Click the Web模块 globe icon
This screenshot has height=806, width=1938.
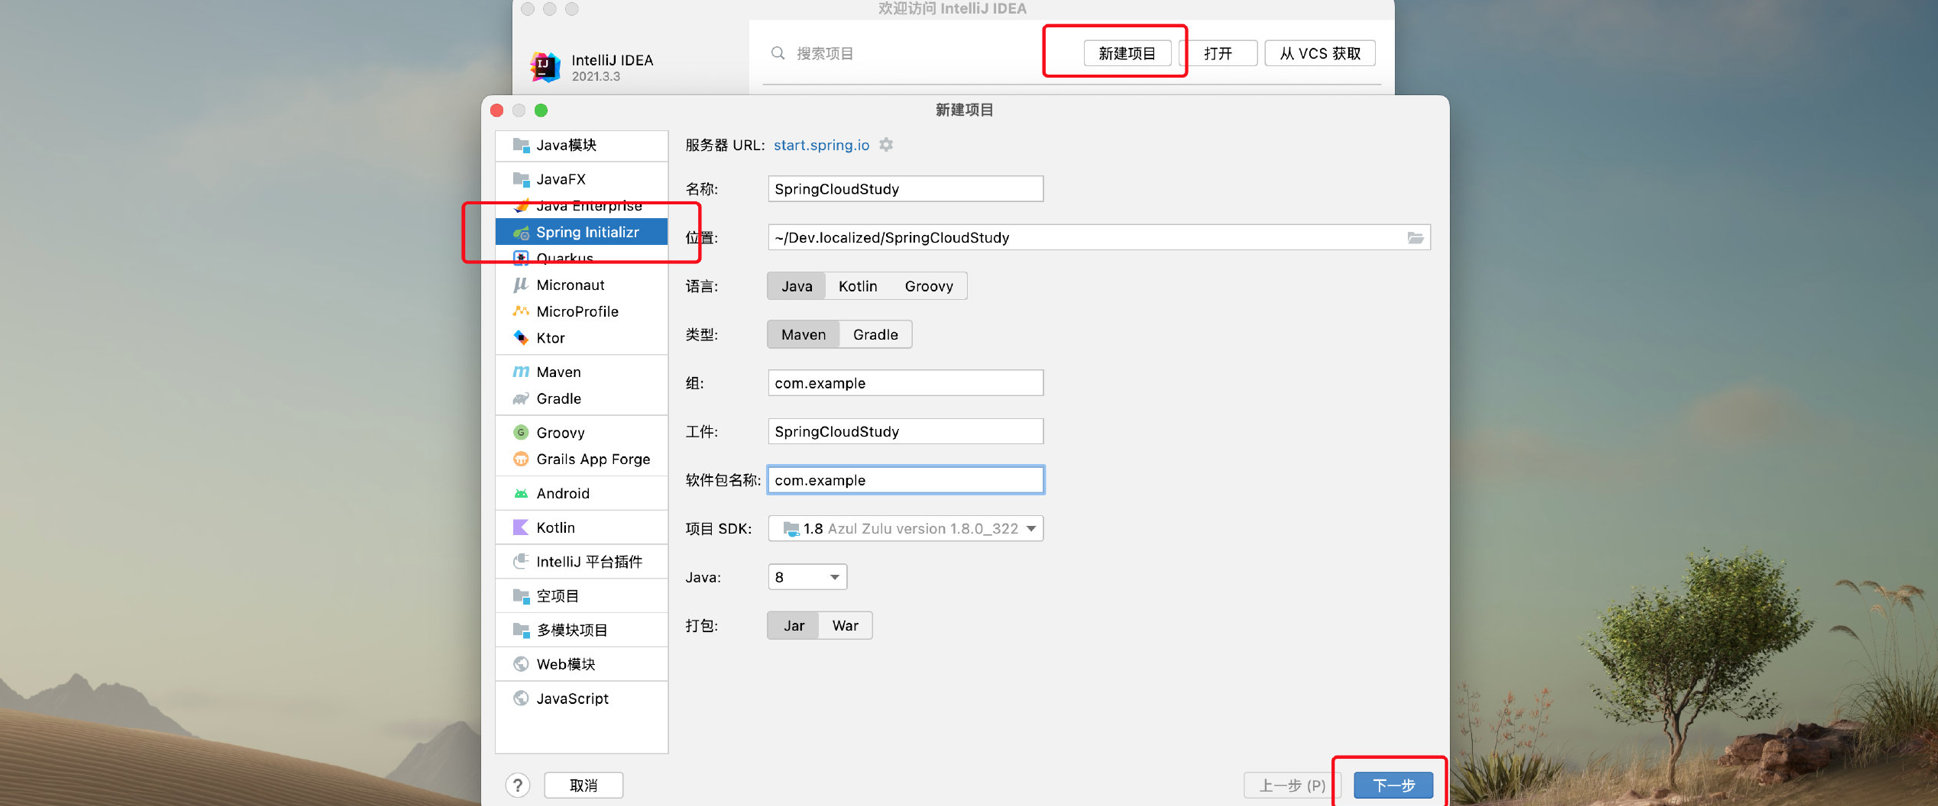[521, 664]
